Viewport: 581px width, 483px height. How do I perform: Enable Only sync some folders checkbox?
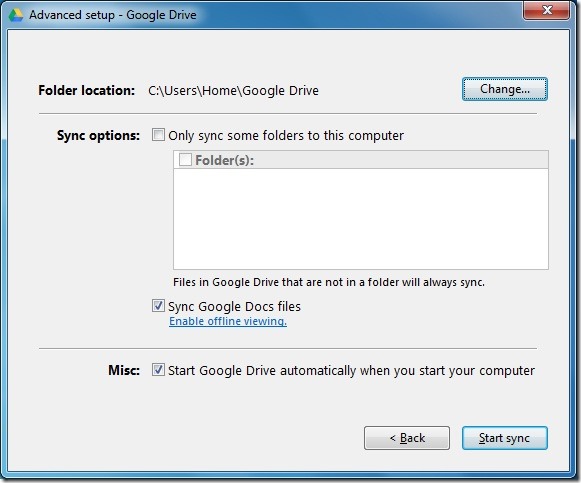(x=158, y=135)
